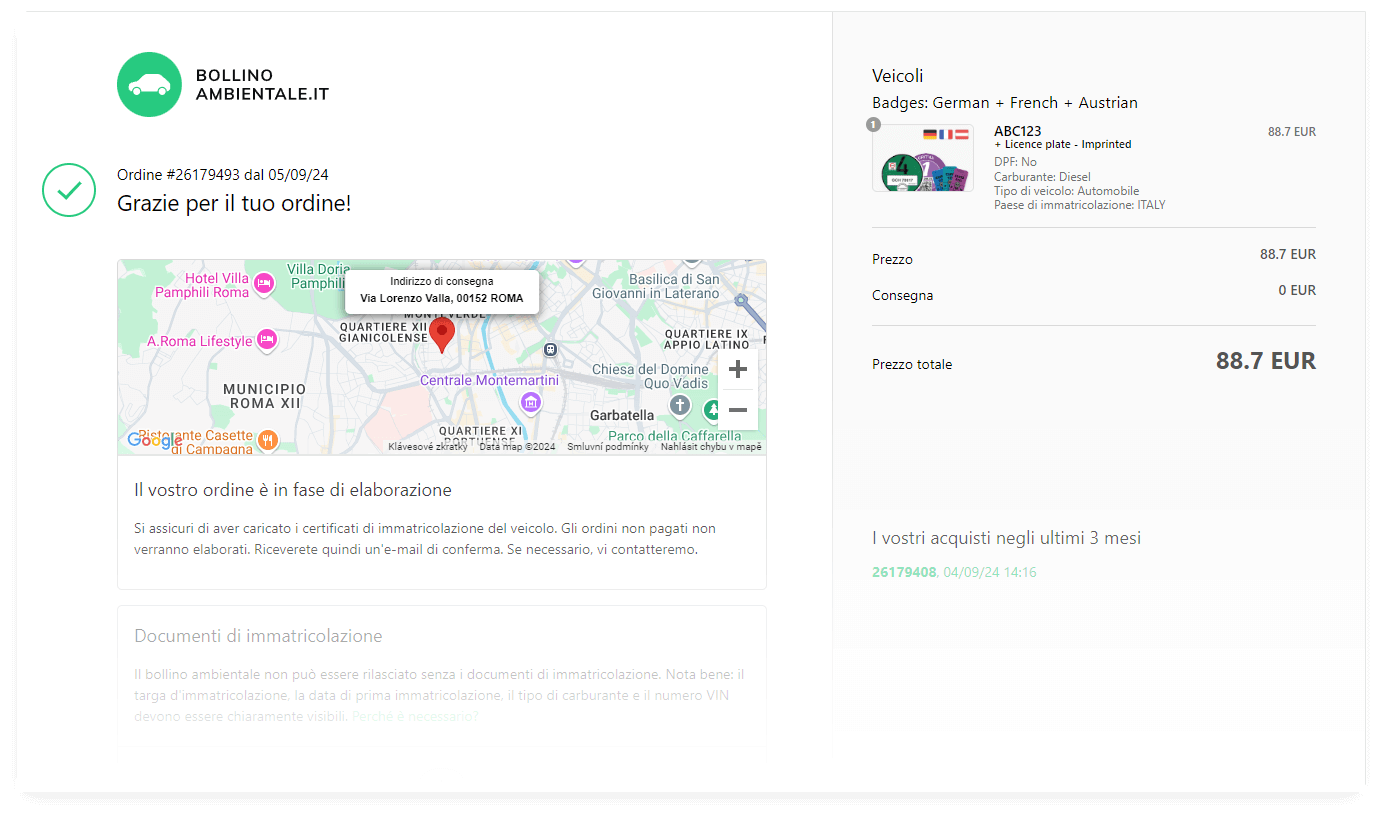The width and height of the screenshot is (1382, 816).
Task: Click the green order confirmation checkmark icon
Action: pos(69,189)
